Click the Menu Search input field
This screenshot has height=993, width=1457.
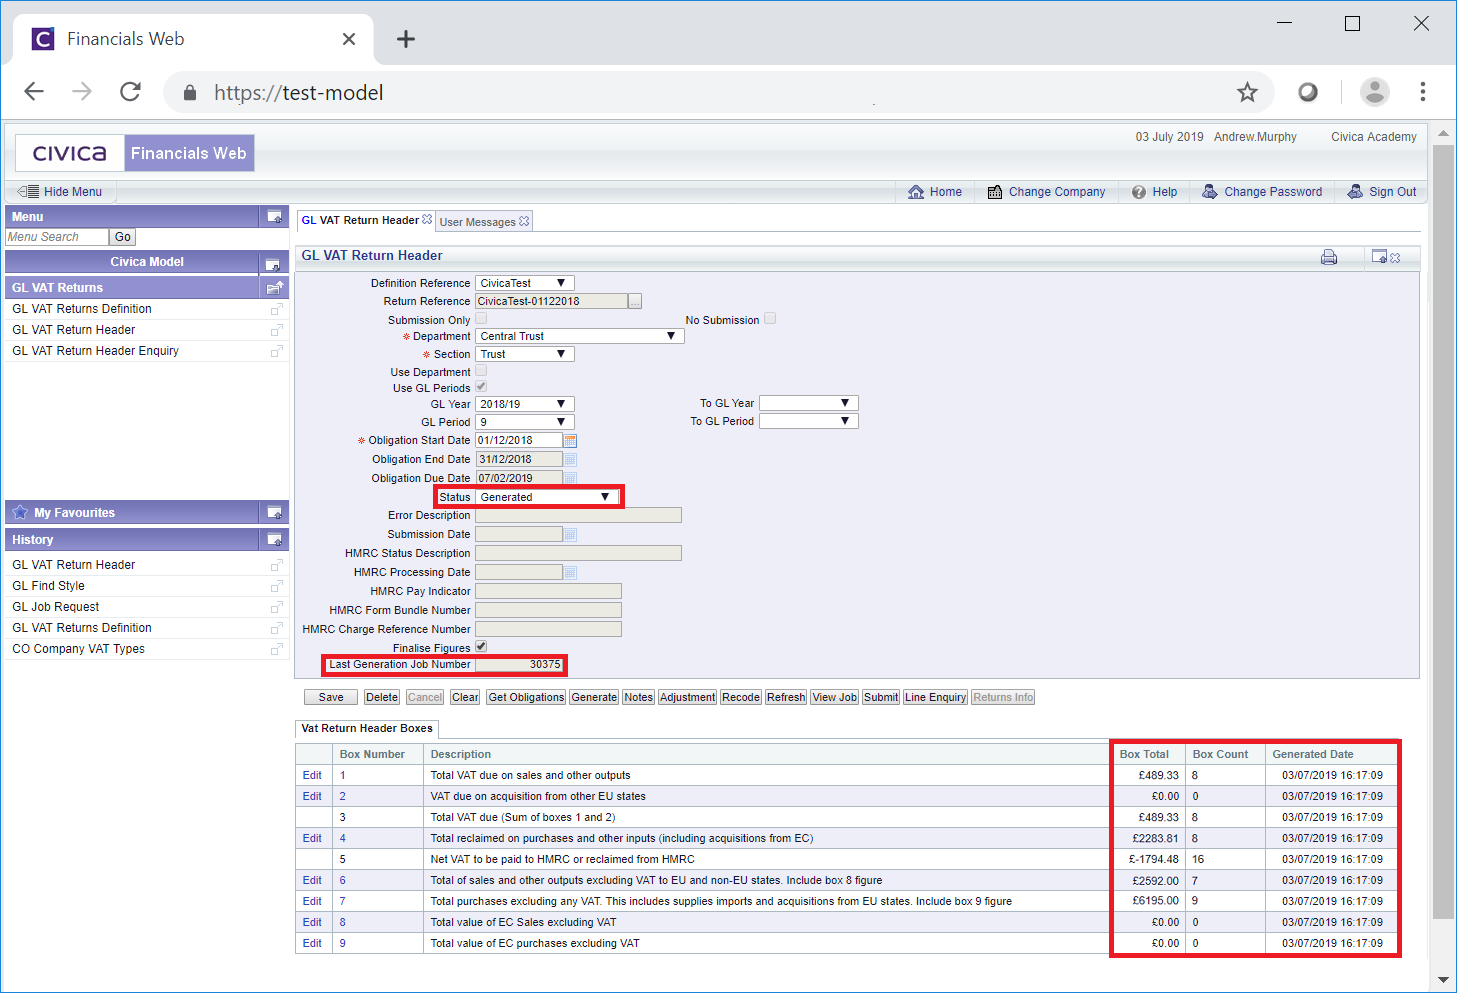(x=57, y=237)
